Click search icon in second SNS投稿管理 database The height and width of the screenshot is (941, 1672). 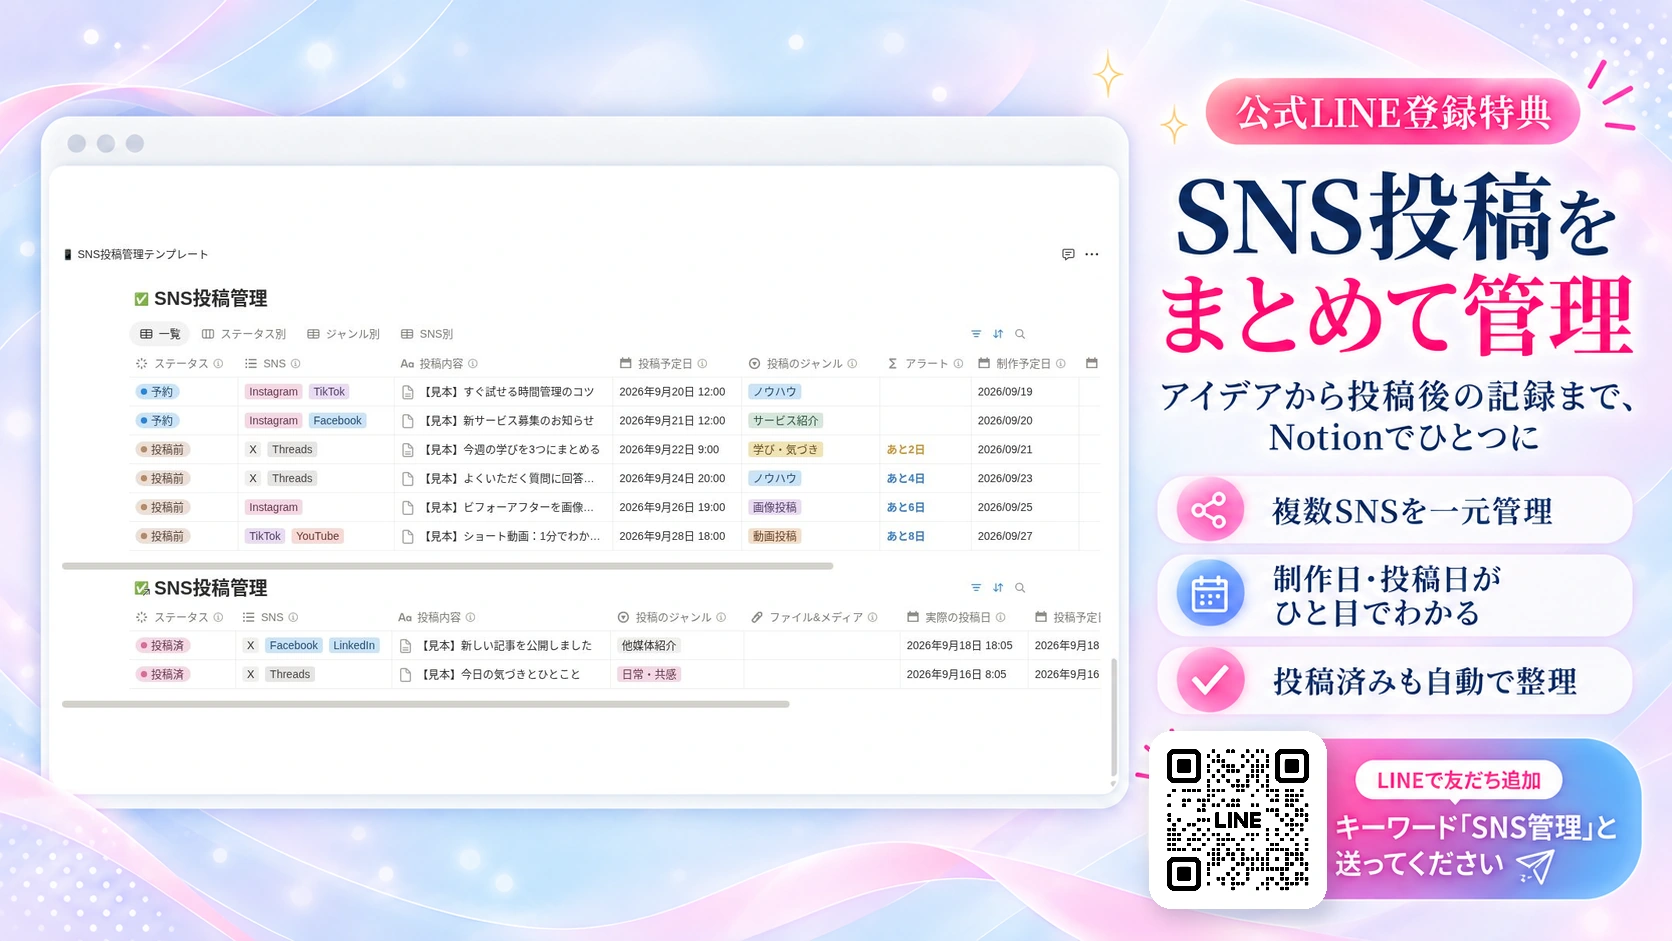pos(1020,588)
